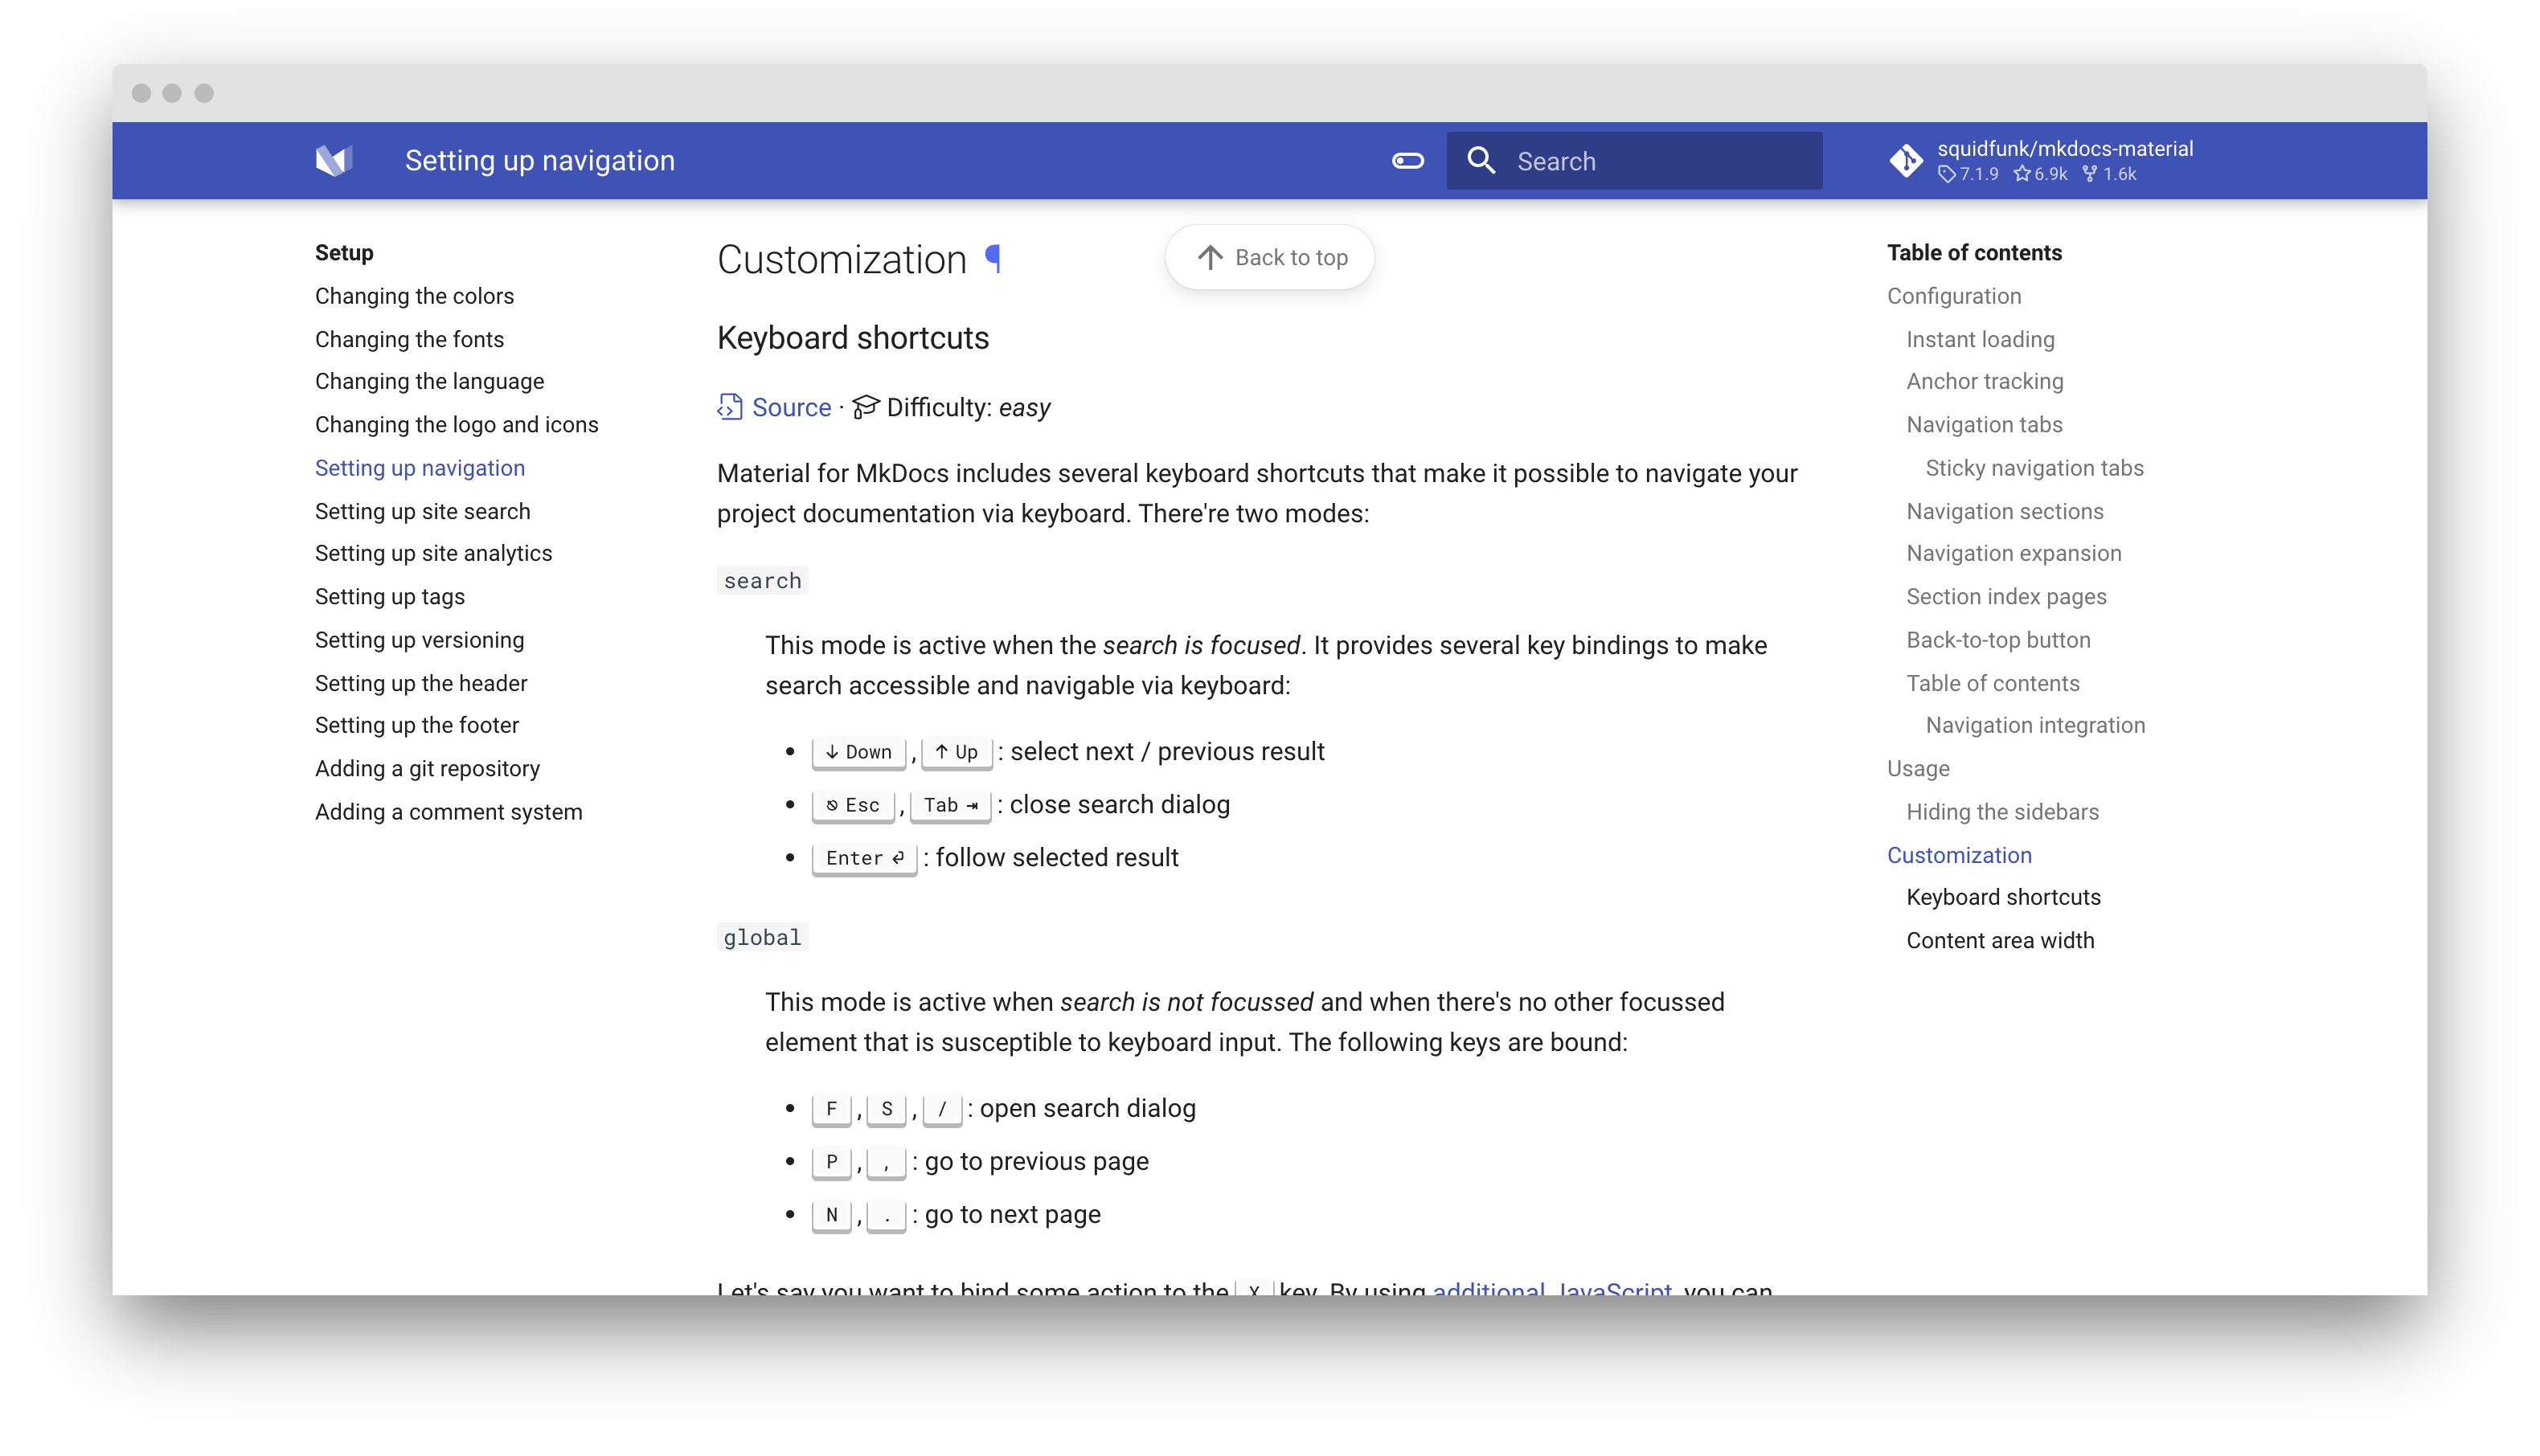The height and width of the screenshot is (1456, 2540).
Task: Click the Back to top button
Action: point(1270,256)
